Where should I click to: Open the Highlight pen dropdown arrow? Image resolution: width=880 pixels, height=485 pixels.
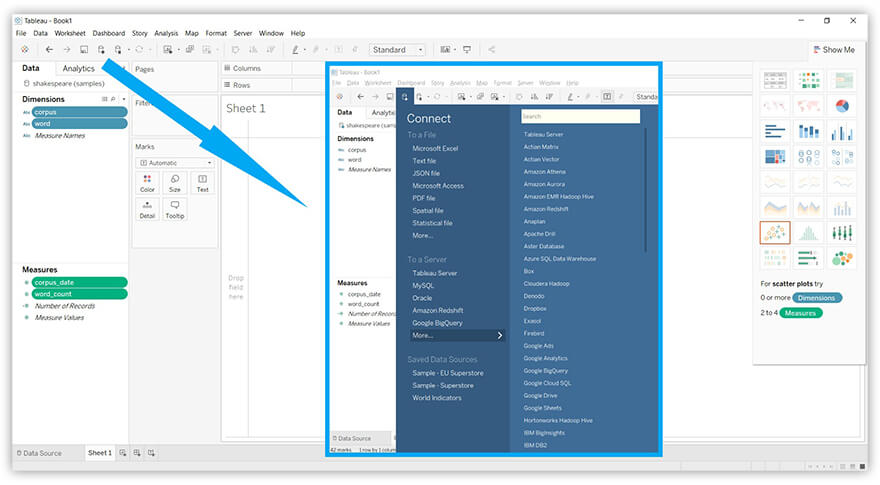[304, 49]
